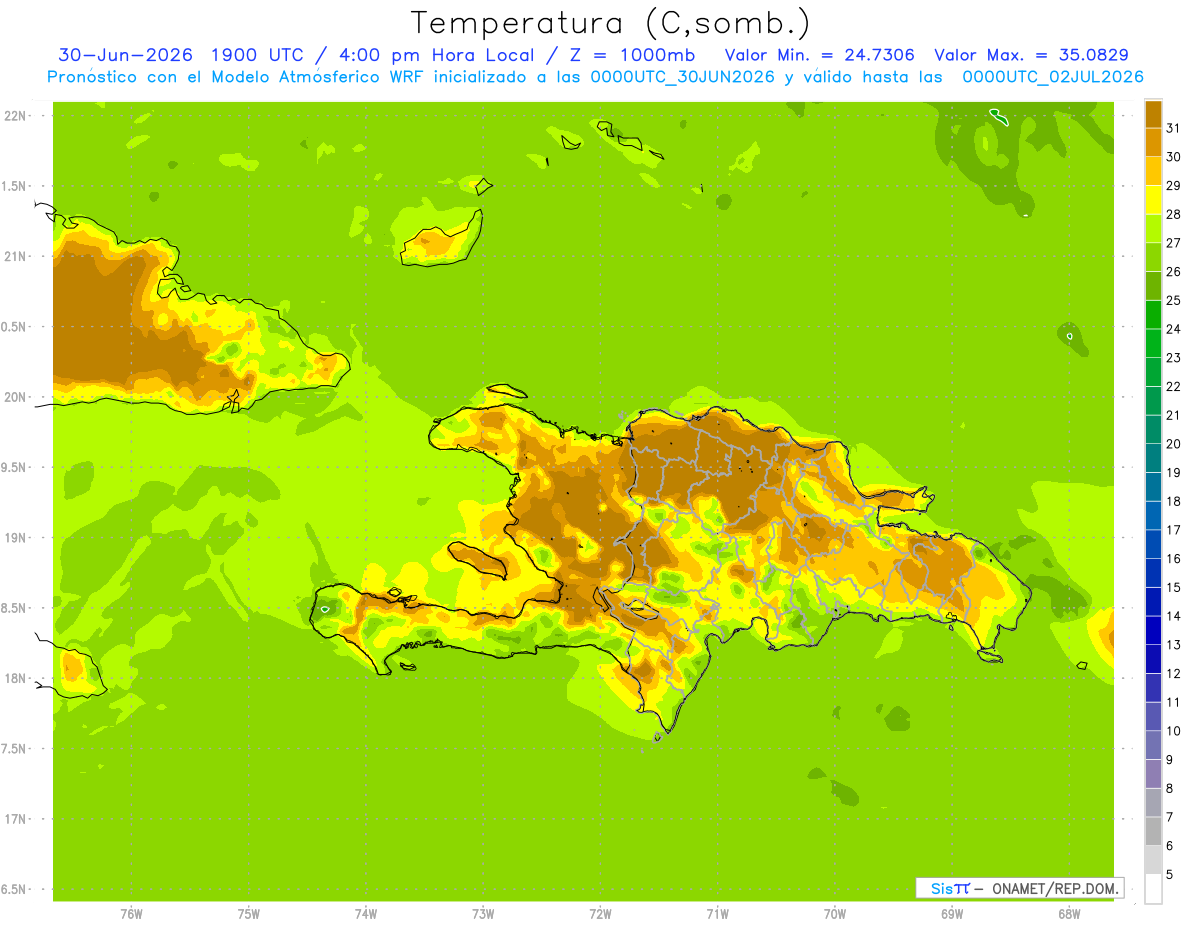
Task: Click the "17N" latitude axis label
Action: (x=14, y=819)
